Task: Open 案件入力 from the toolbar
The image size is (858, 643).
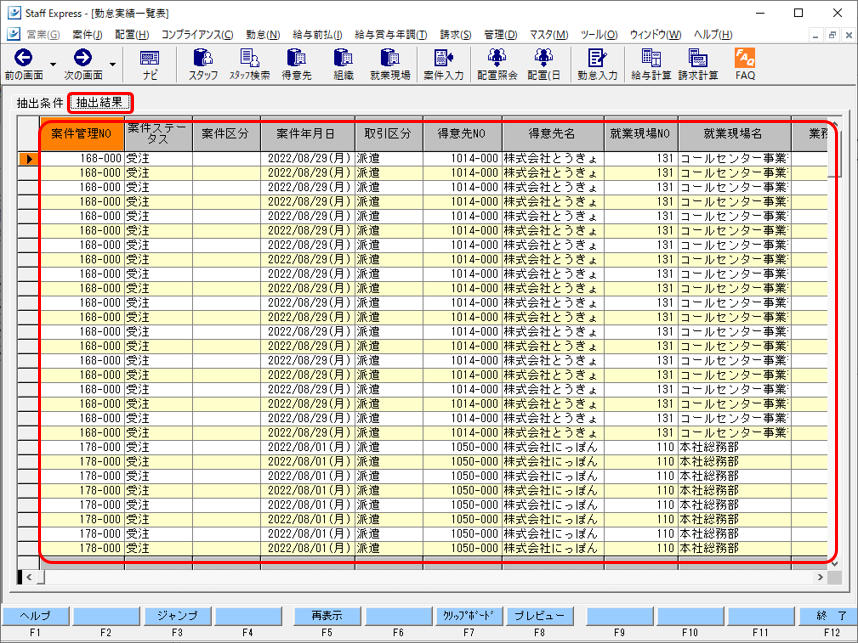Action: [x=443, y=65]
